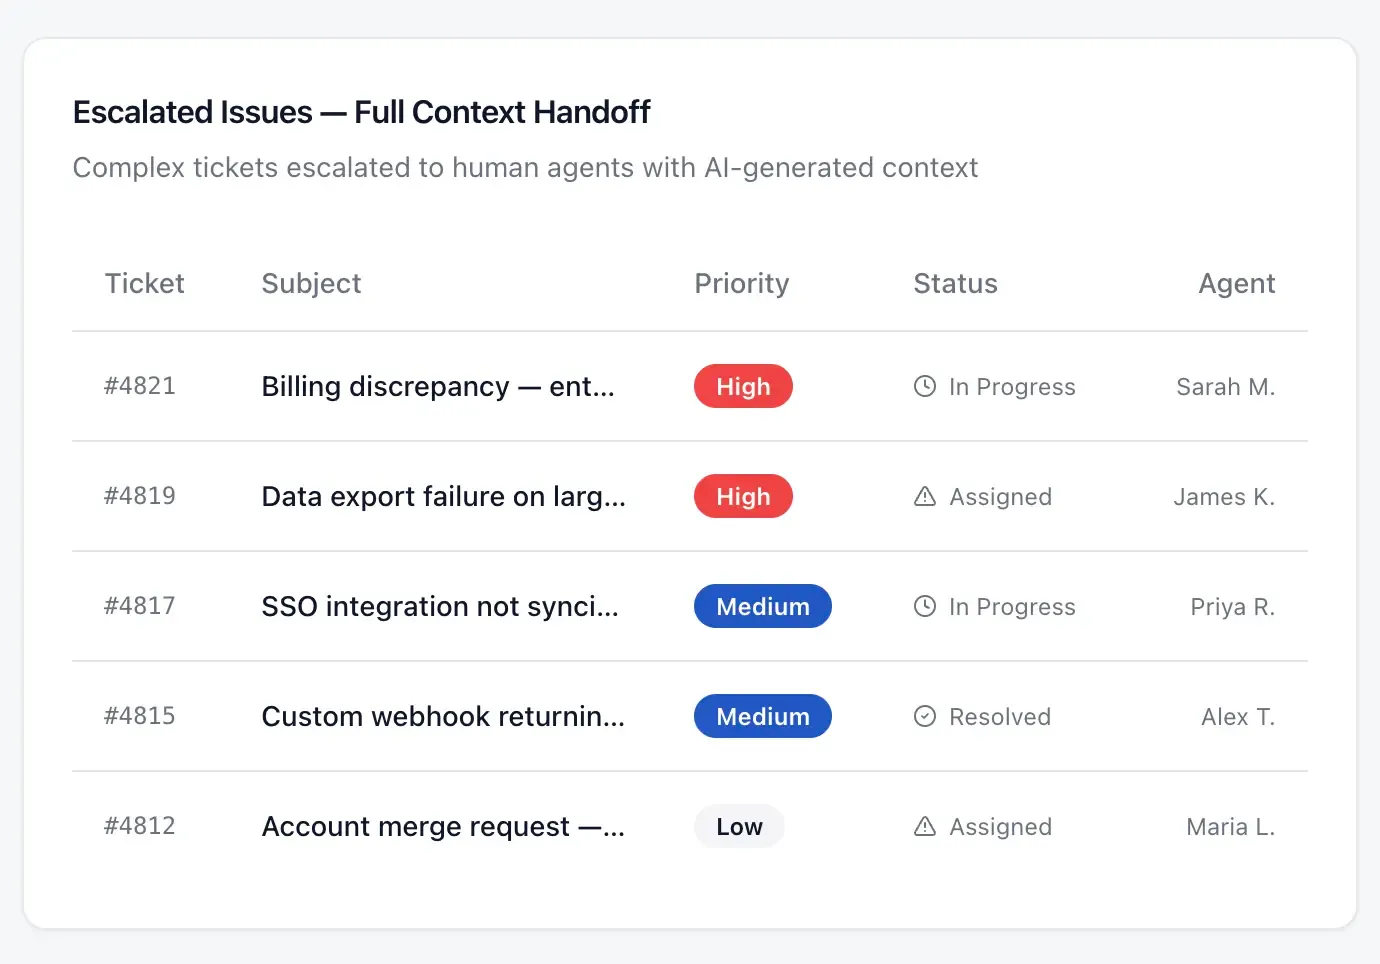
Task: Toggle the Medium badge on the webhook ticket
Action: tap(763, 716)
